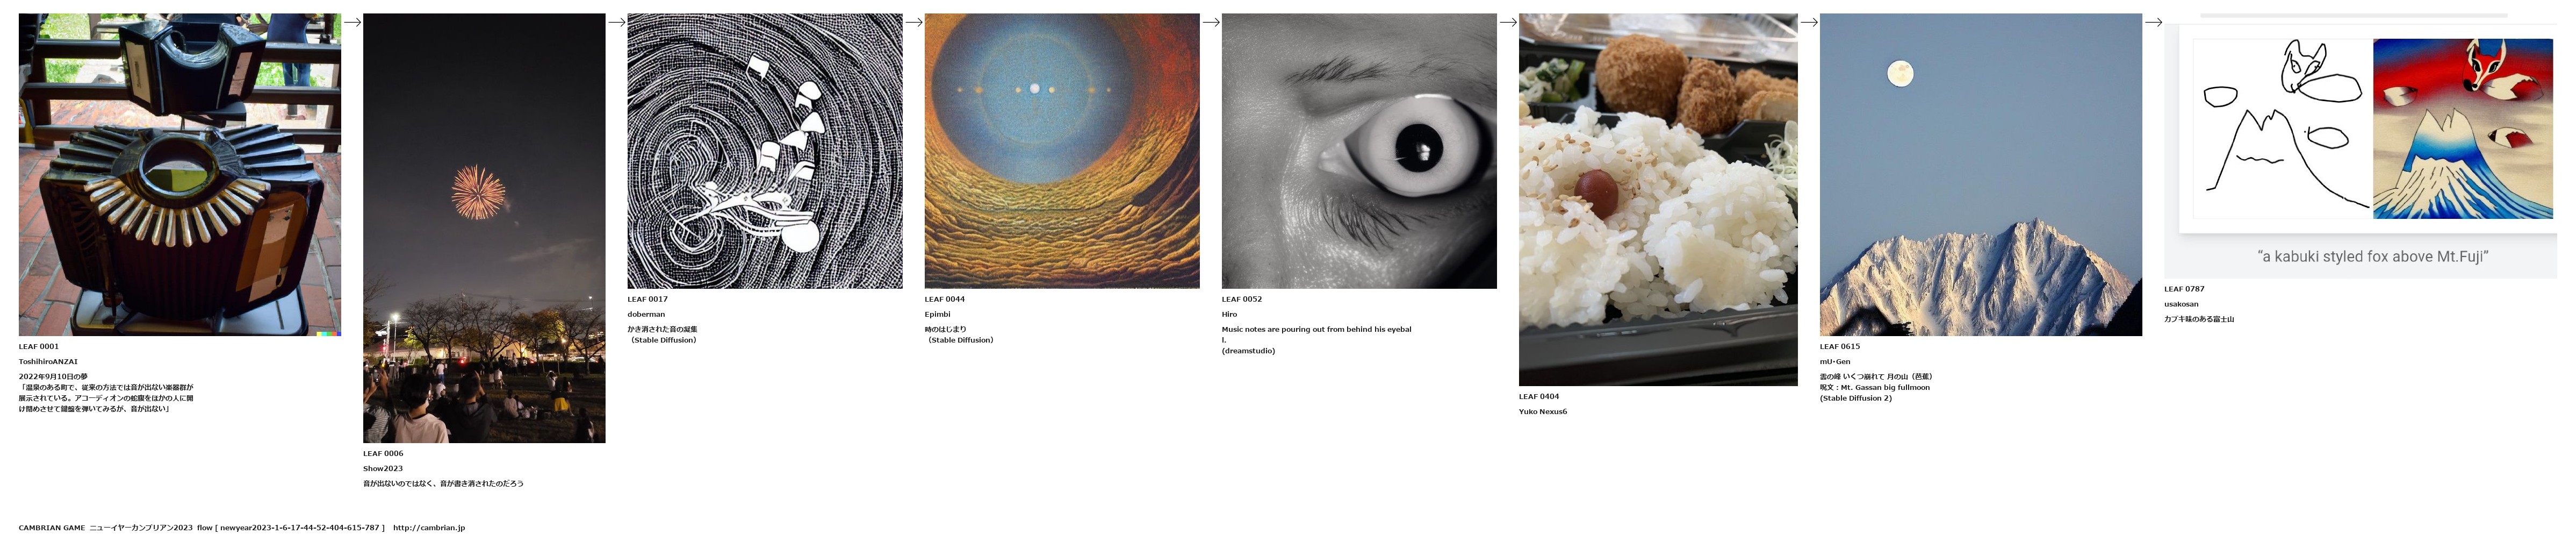2576x541 pixels.
Task: Click the CAMBRIAN GAME footer text
Action: pos(52,528)
